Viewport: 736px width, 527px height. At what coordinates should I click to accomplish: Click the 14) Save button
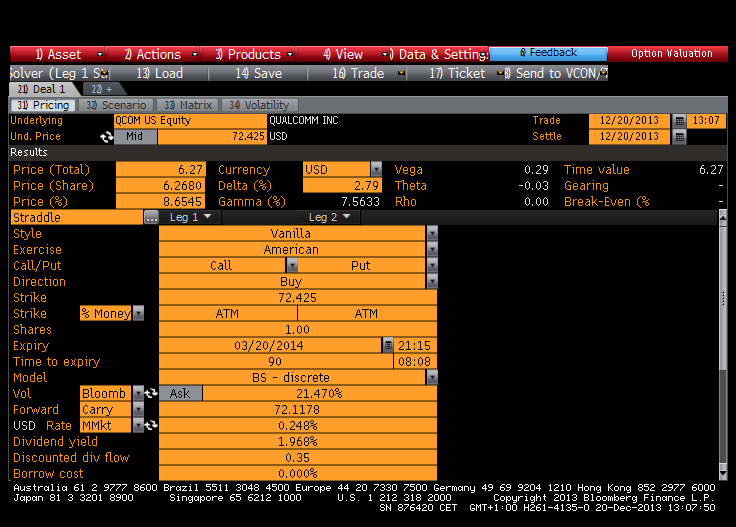pyautogui.click(x=259, y=74)
